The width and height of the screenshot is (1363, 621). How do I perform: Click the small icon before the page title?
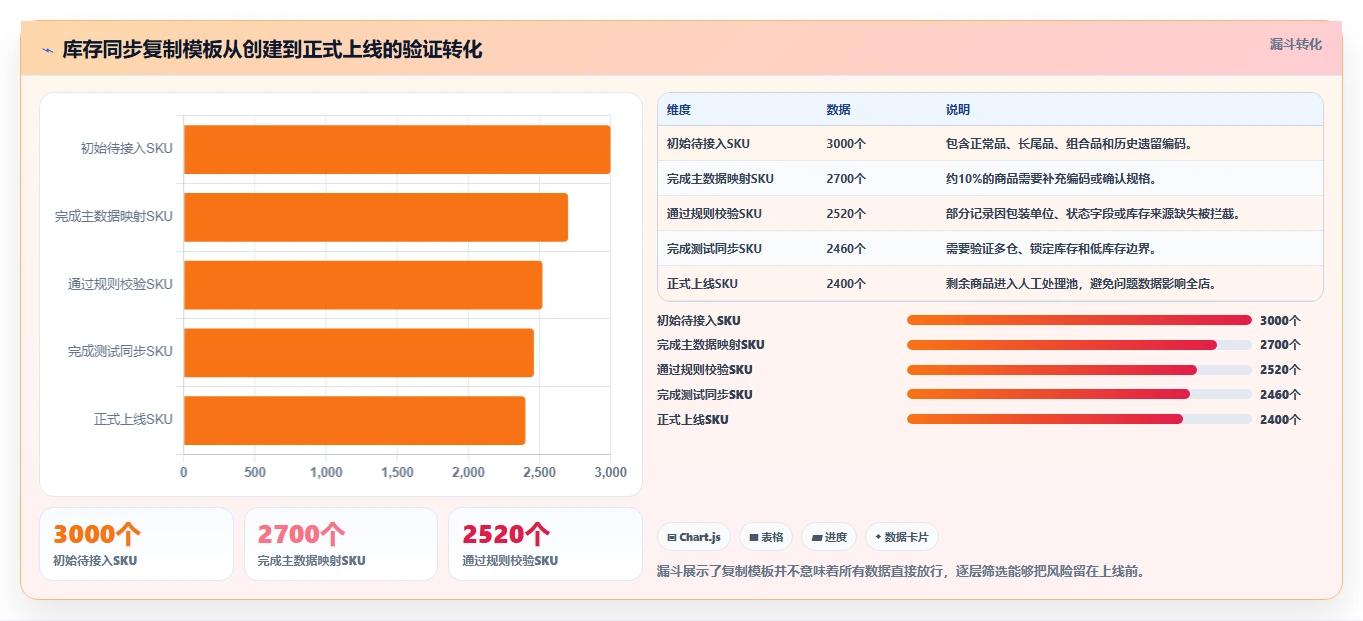pyautogui.click(x=47, y=50)
